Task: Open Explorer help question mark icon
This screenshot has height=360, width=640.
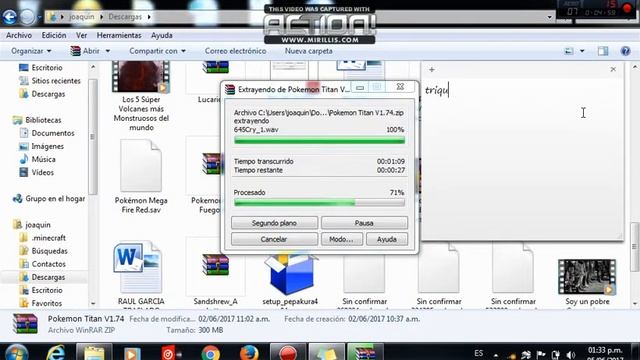Action: point(625,51)
